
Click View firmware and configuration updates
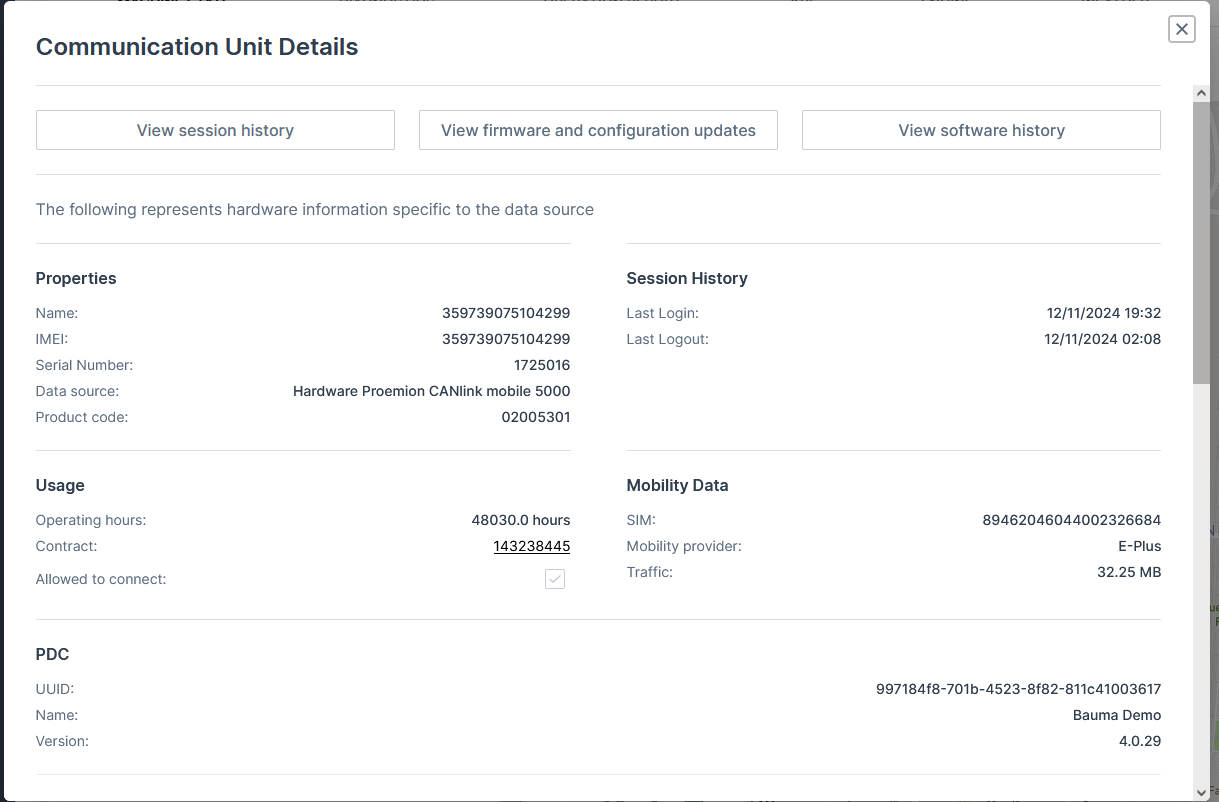[x=598, y=130]
